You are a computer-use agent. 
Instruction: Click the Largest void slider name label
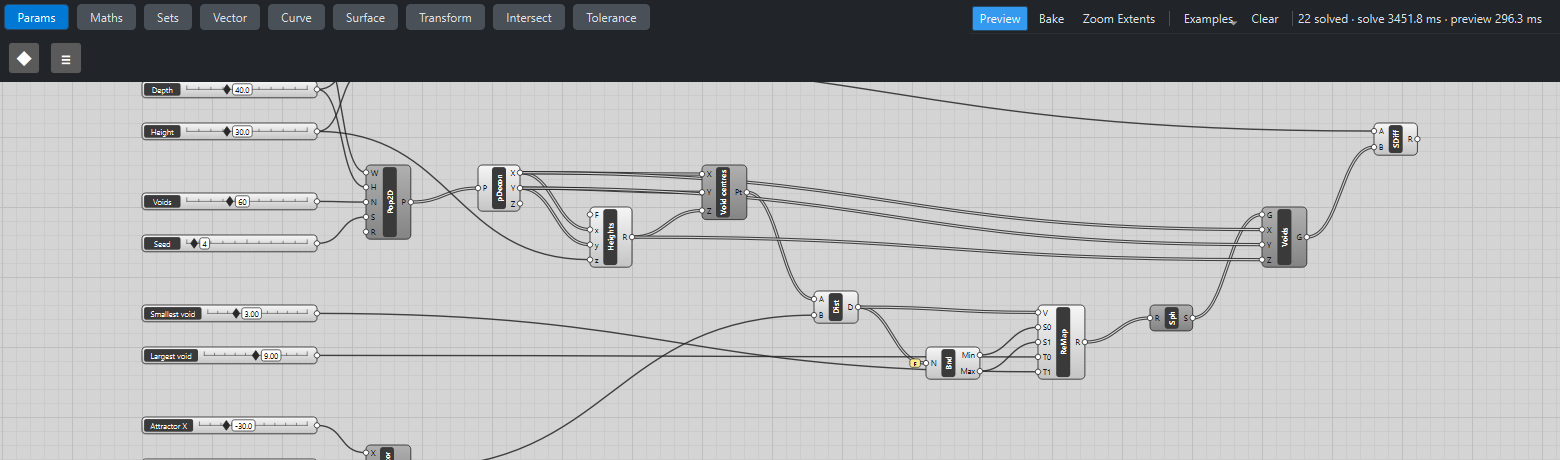[172, 355]
